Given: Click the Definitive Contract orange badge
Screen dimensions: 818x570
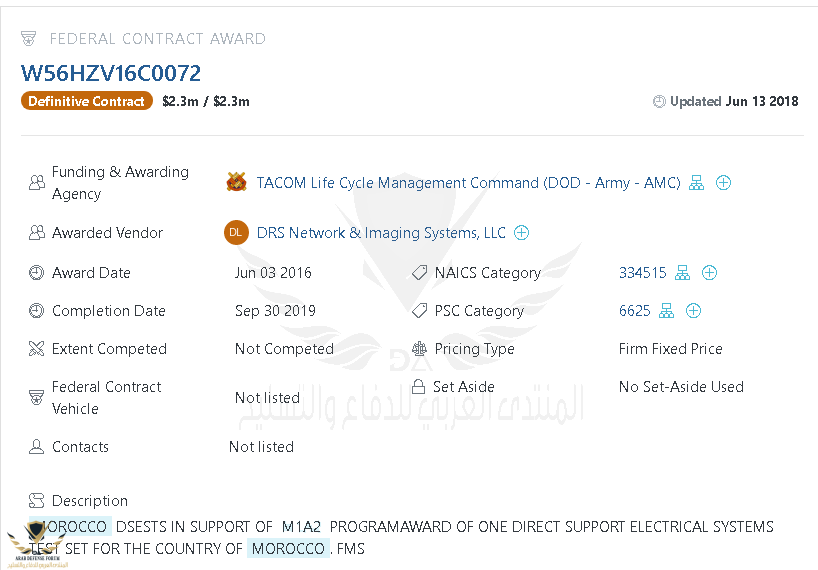Looking at the screenshot, I should coord(87,101).
